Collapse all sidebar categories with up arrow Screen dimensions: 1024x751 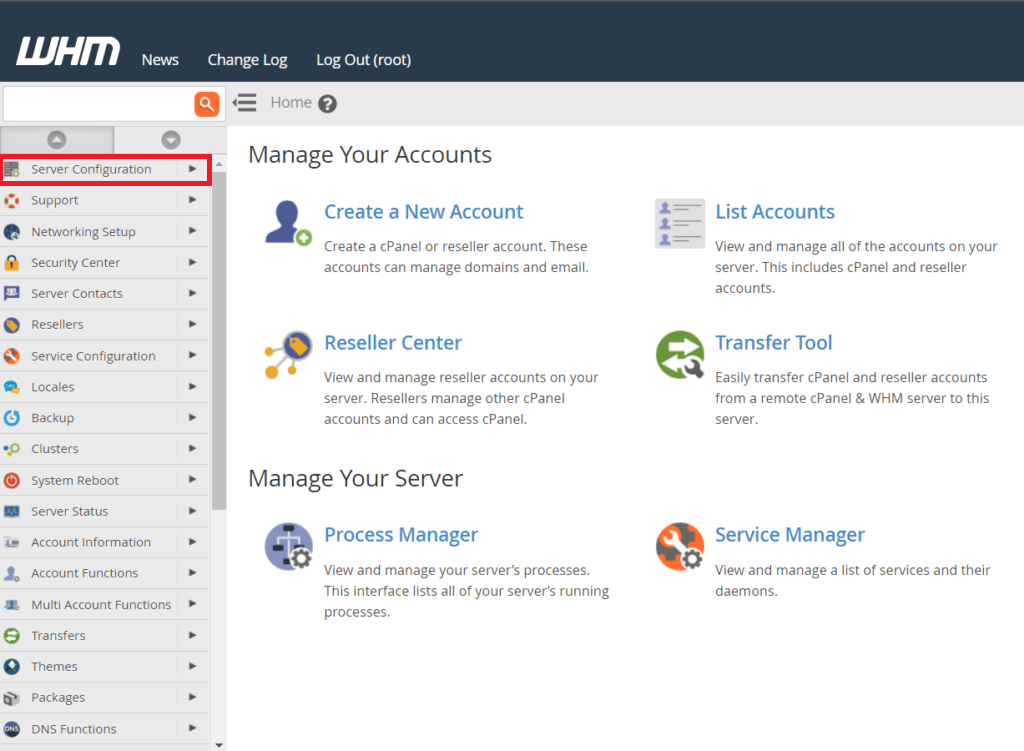pos(57,140)
